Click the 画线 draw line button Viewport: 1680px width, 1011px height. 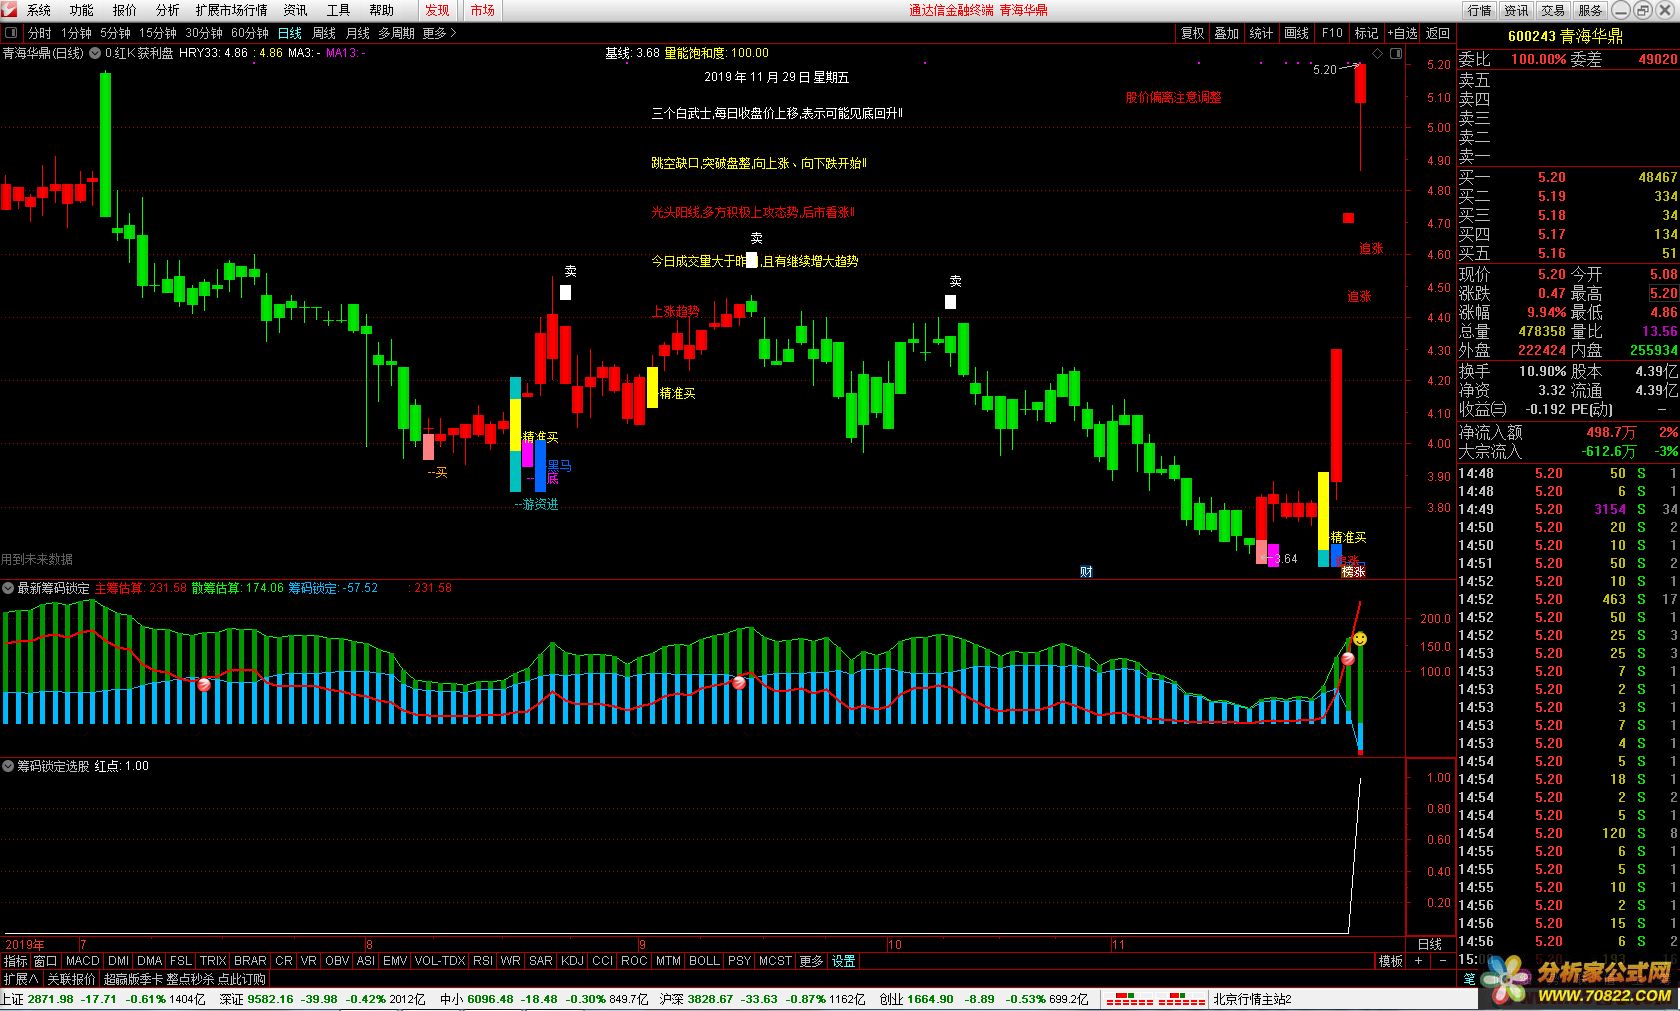[1297, 33]
